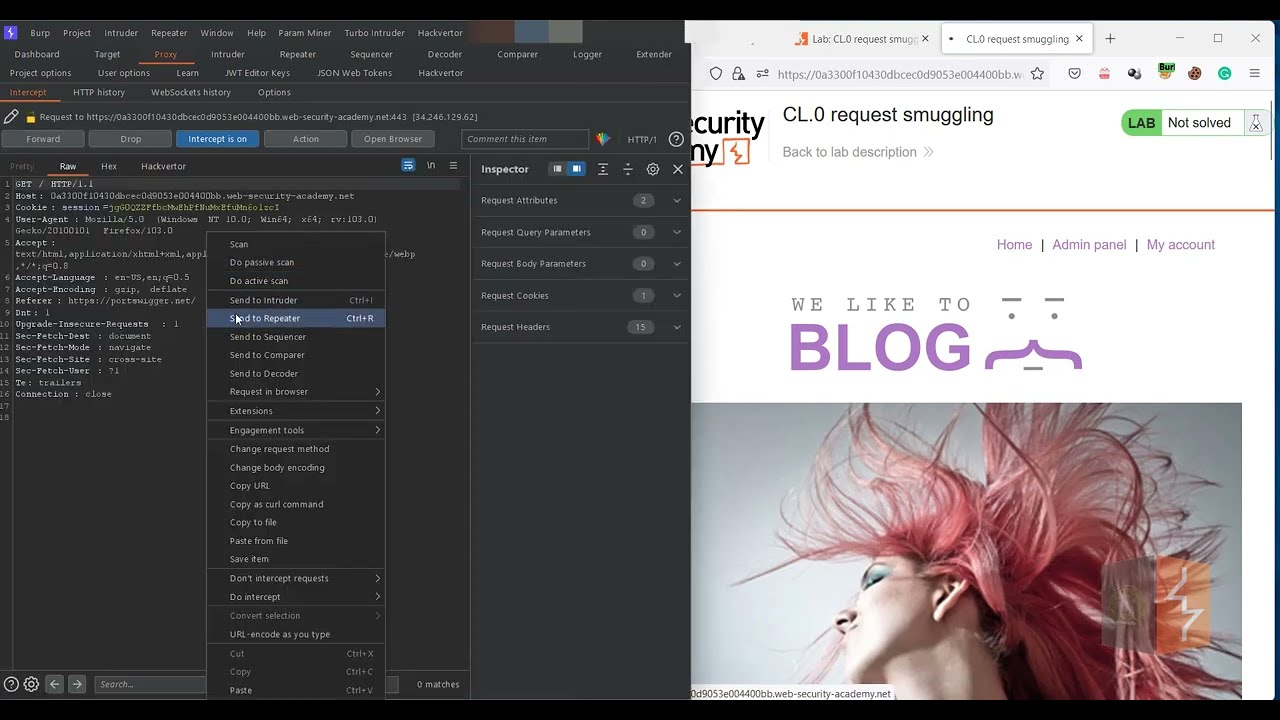Click the bottom-left help icon in editor
The width and height of the screenshot is (1280, 720).
(x=11, y=684)
